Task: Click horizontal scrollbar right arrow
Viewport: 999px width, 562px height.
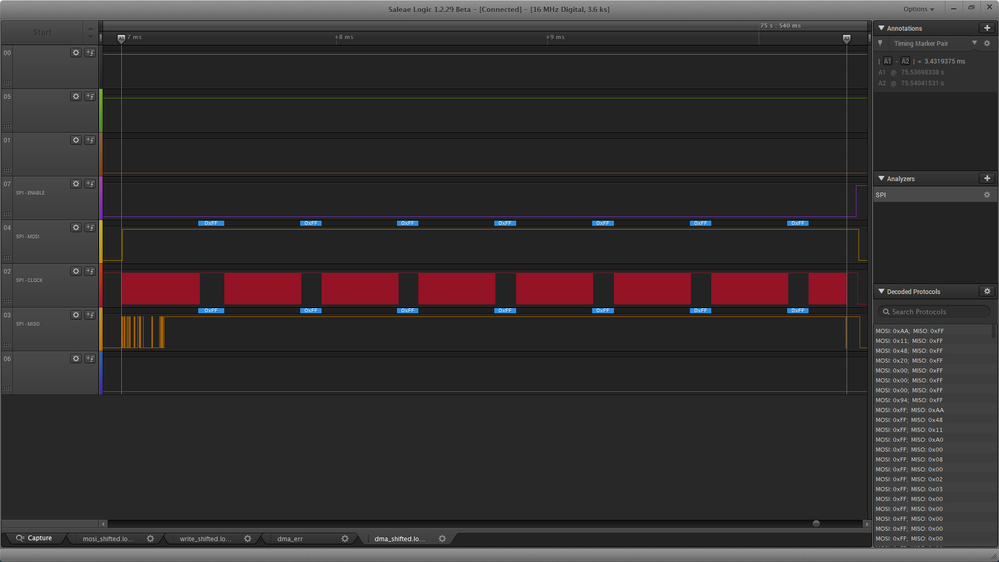Action: click(866, 524)
